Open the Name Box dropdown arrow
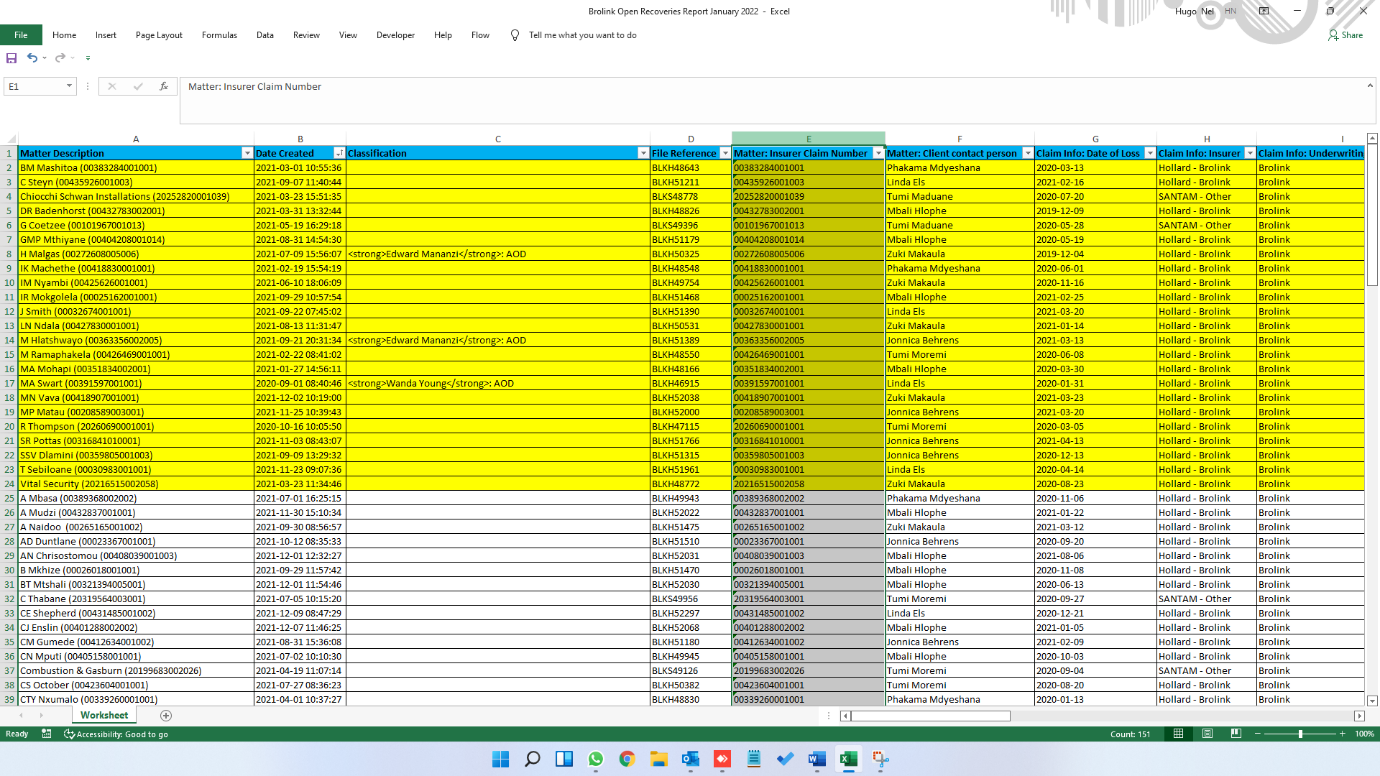 pyautogui.click(x=69, y=87)
